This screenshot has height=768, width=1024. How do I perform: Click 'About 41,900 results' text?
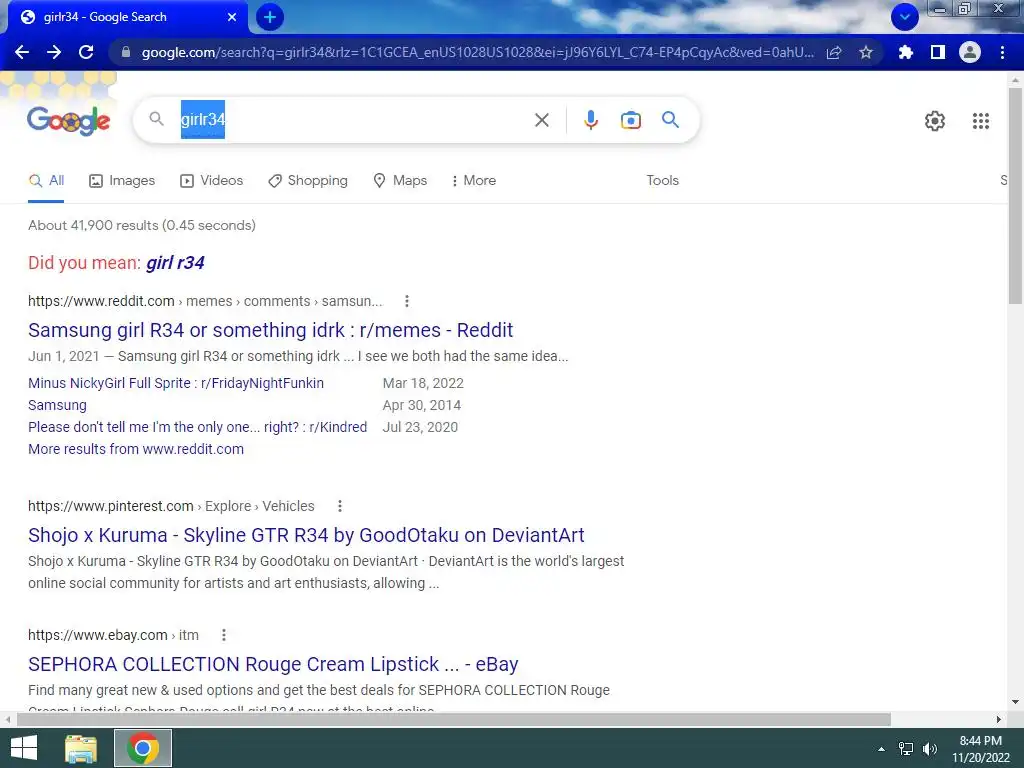[142, 225]
